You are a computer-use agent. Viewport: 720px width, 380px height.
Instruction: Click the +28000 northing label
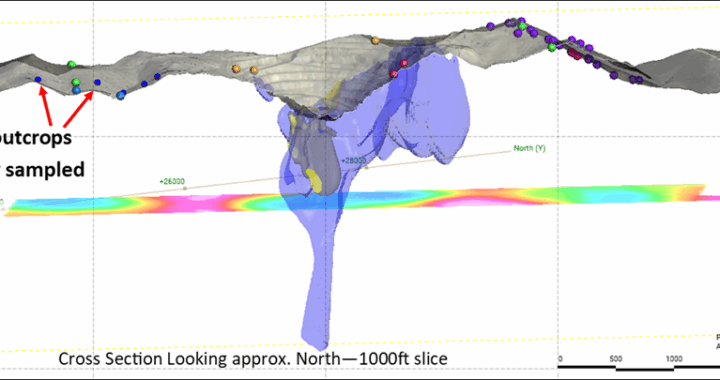pyautogui.click(x=354, y=161)
